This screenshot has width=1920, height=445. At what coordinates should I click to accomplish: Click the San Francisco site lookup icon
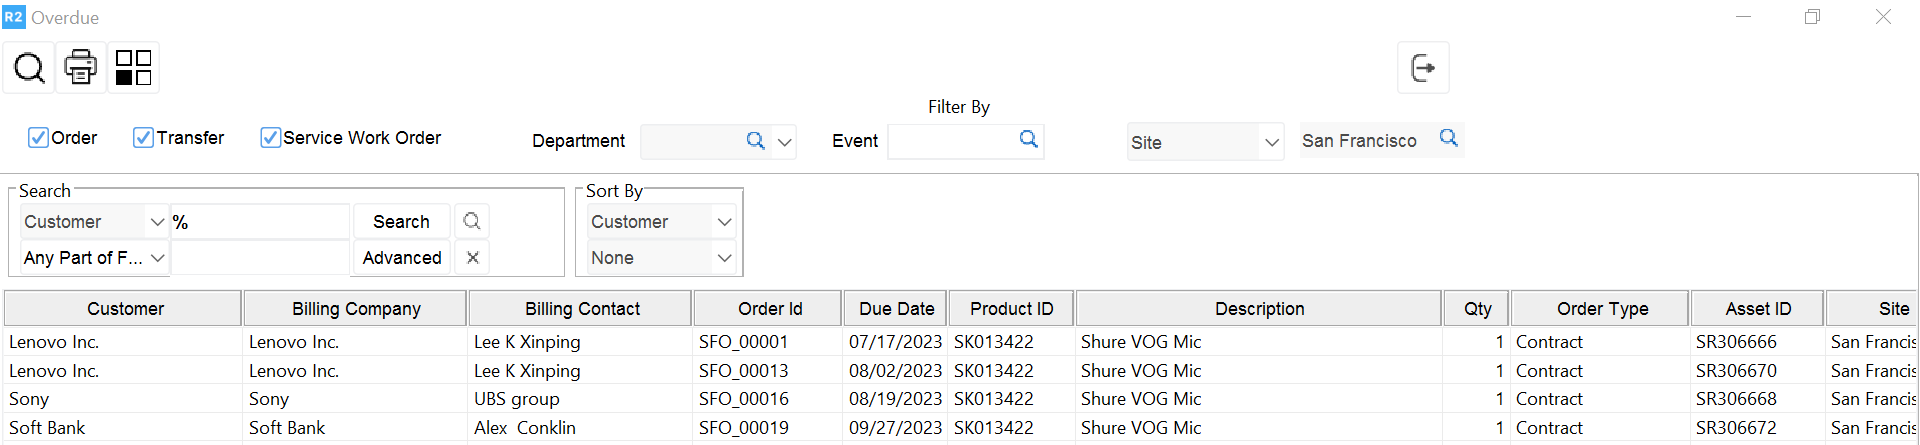tap(1448, 138)
